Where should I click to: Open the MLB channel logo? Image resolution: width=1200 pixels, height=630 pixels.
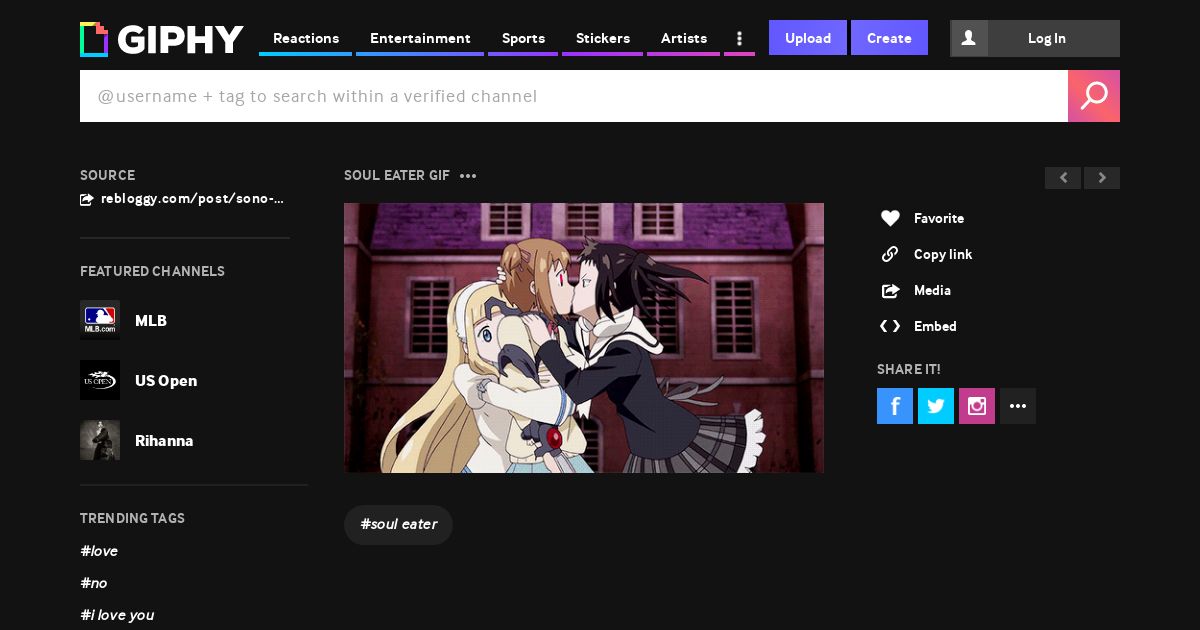(x=100, y=320)
